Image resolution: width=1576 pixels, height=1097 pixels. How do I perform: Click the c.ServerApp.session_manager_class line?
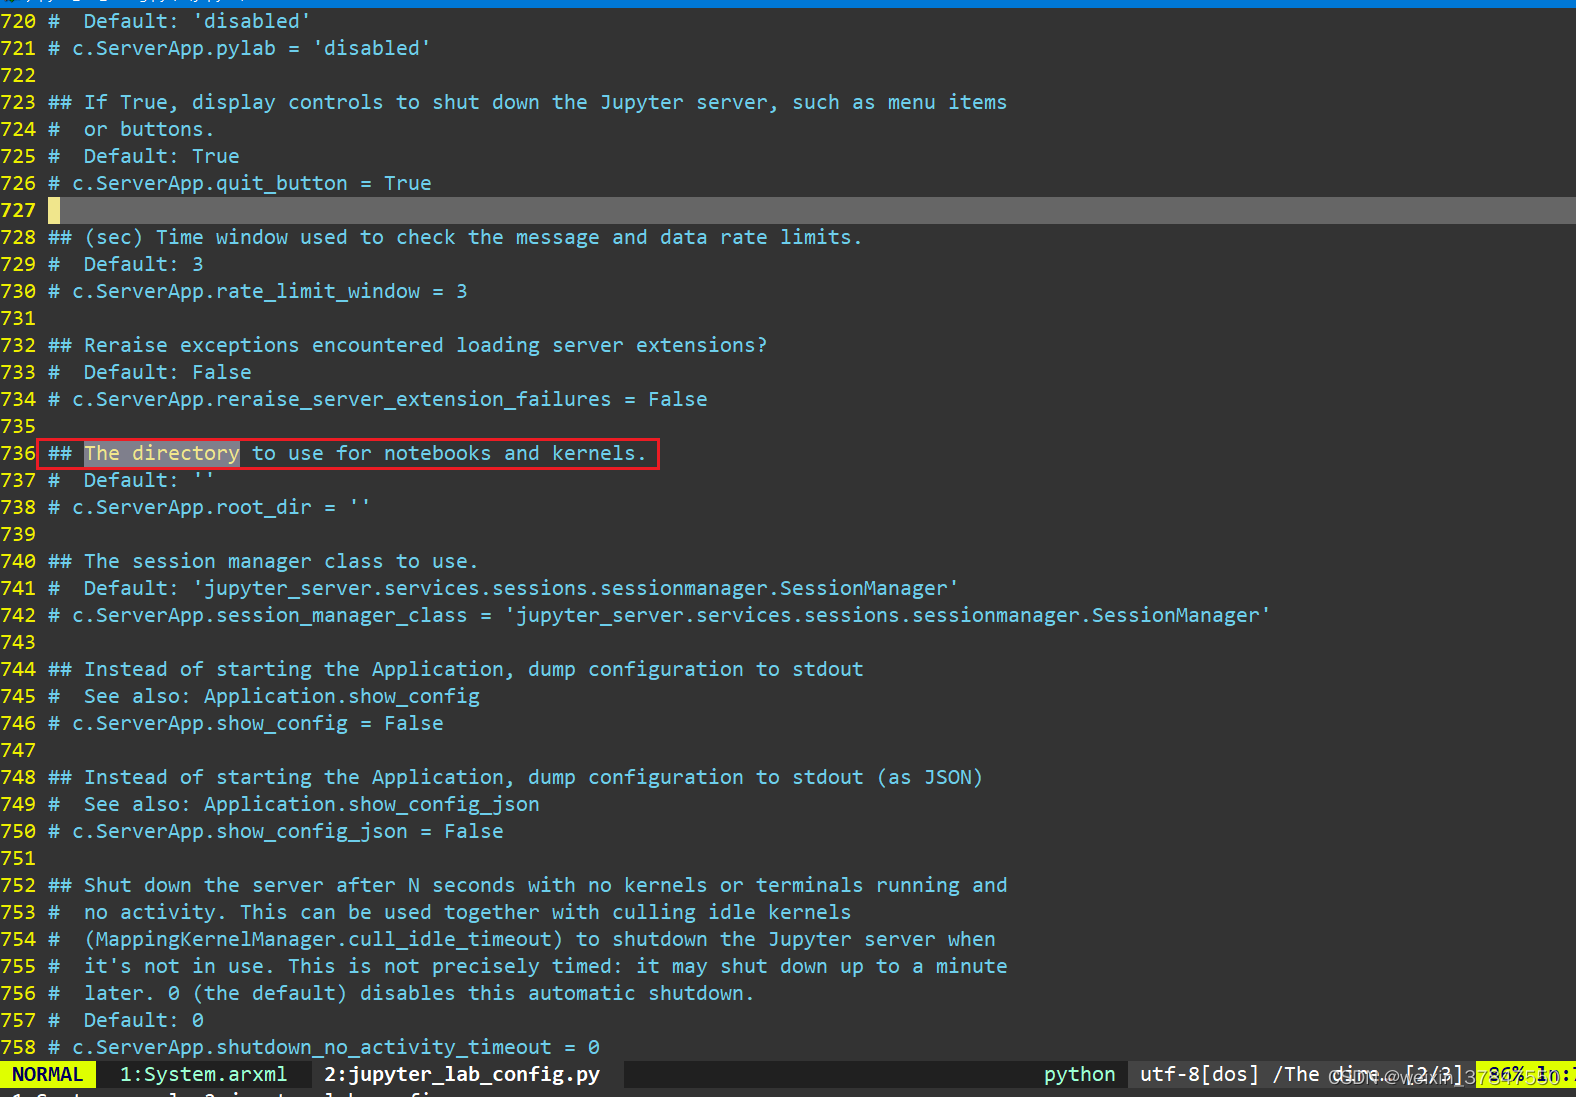coord(660,615)
